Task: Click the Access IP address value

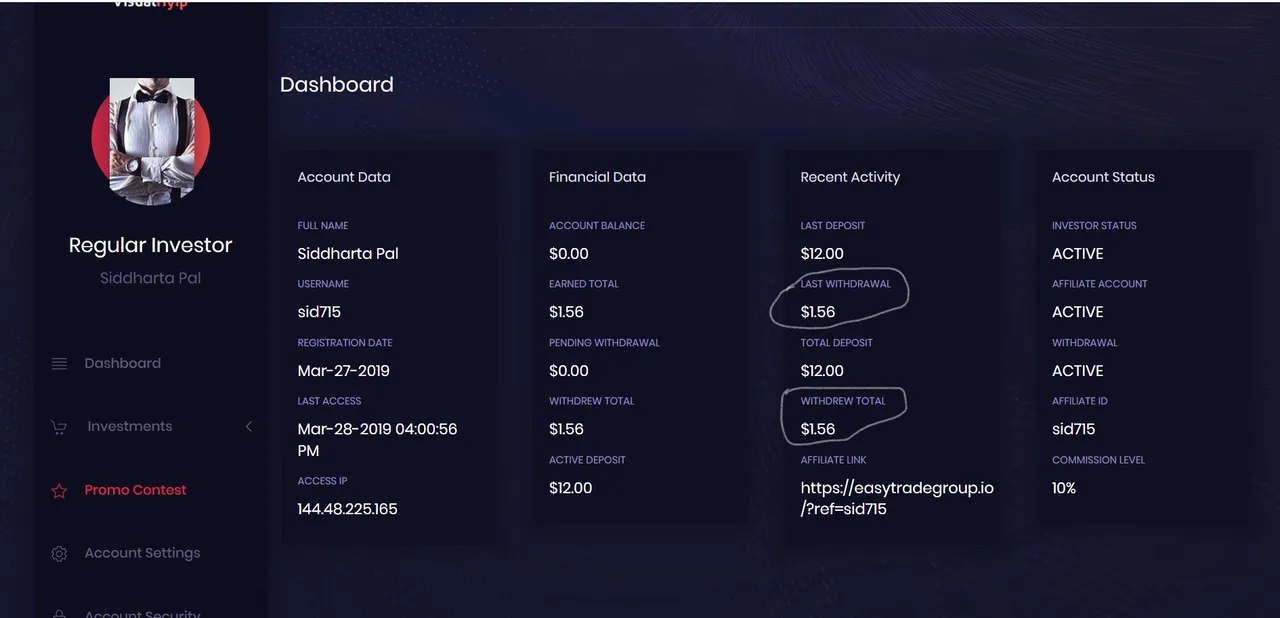Action: (347, 509)
